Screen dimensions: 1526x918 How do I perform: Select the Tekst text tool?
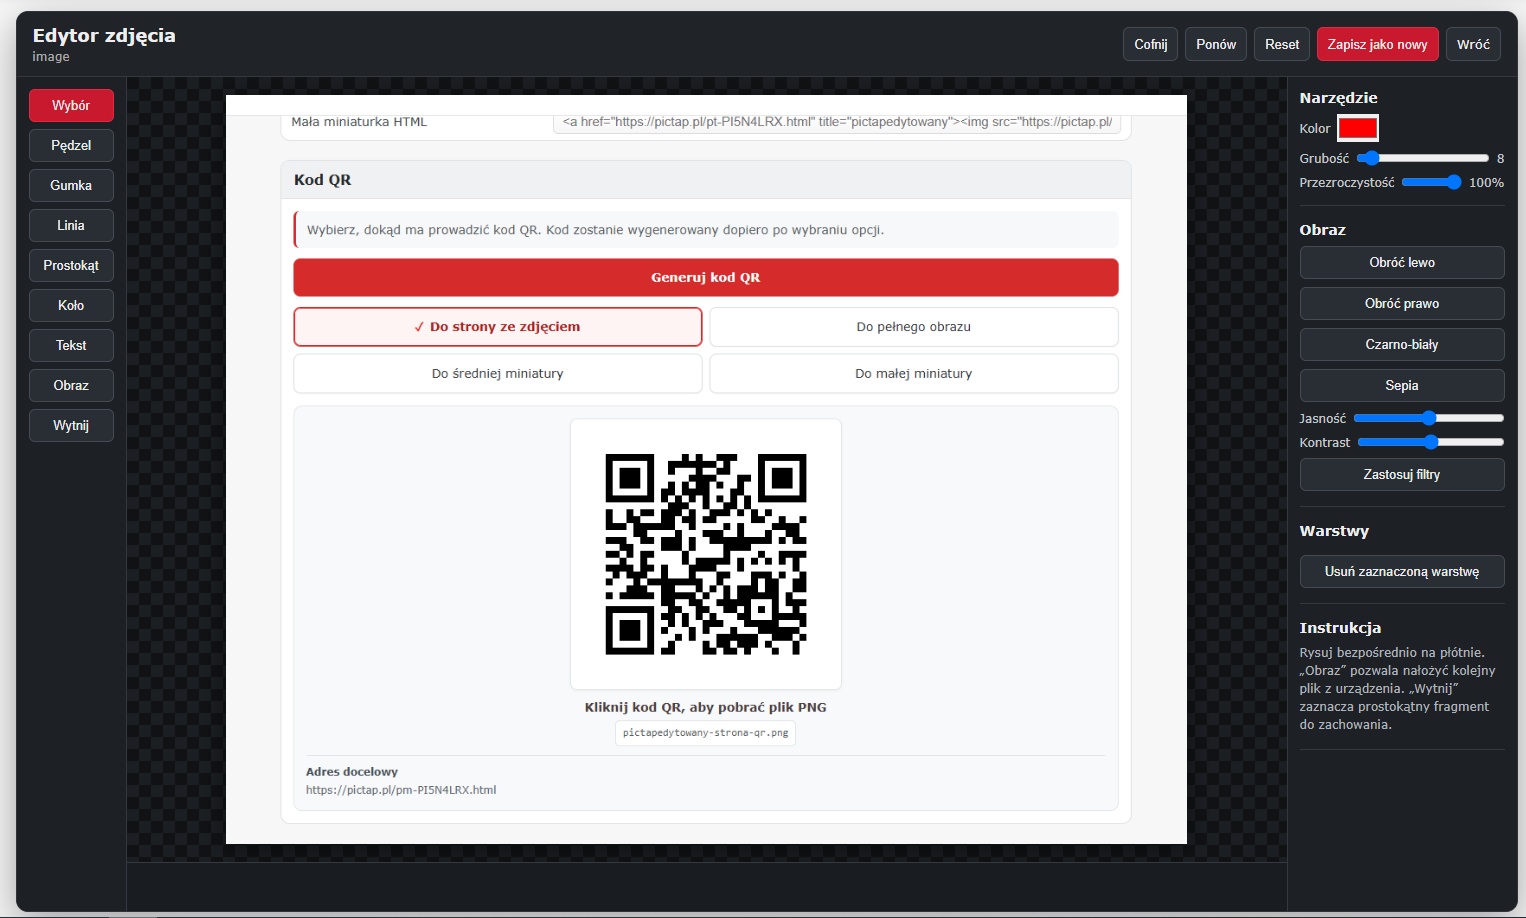coord(71,345)
